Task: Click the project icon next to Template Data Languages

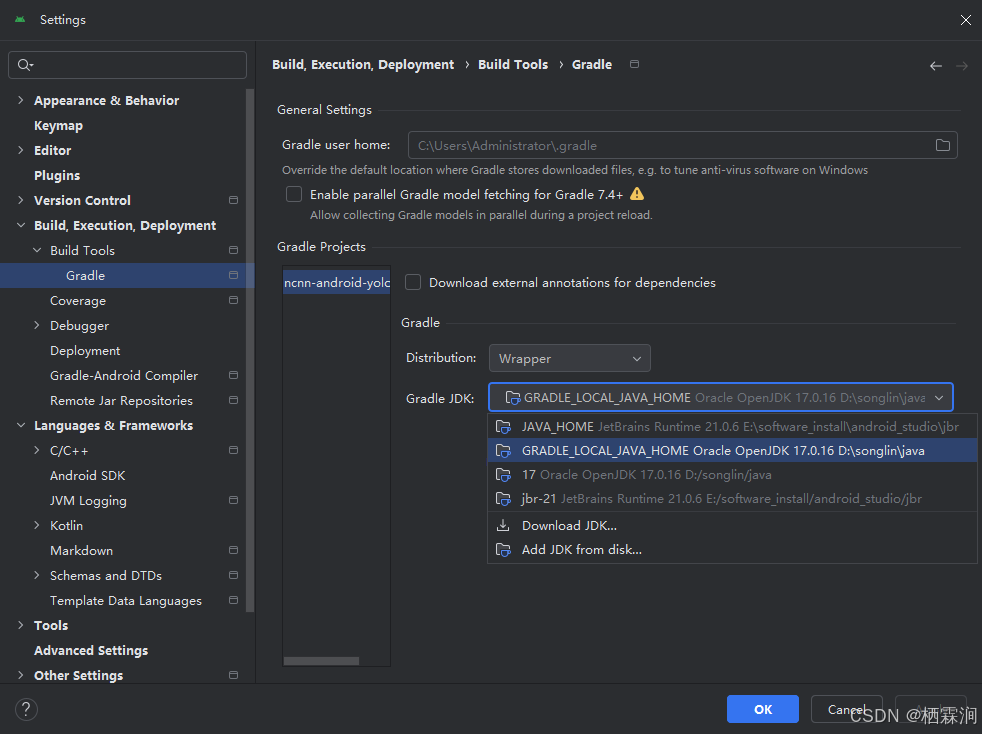Action: [x=234, y=600]
